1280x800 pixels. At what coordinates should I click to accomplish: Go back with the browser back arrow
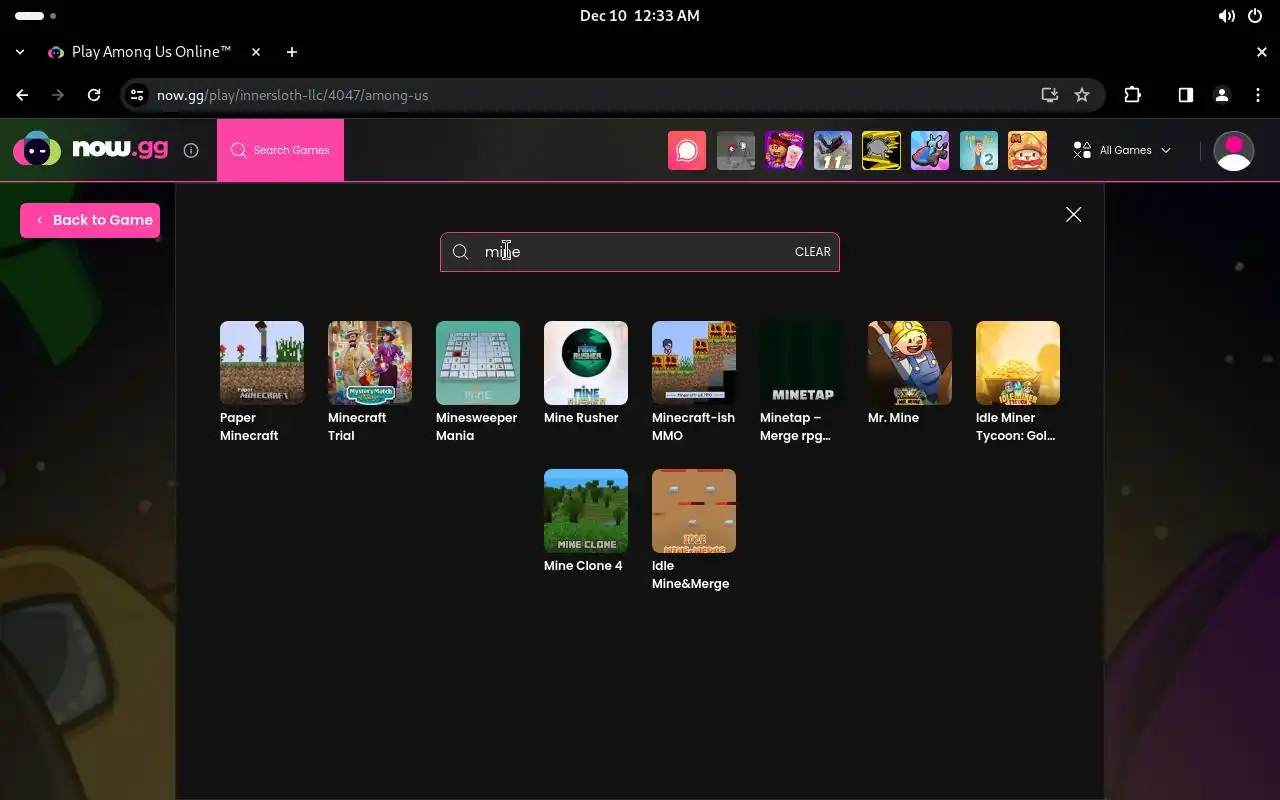point(22,95)
